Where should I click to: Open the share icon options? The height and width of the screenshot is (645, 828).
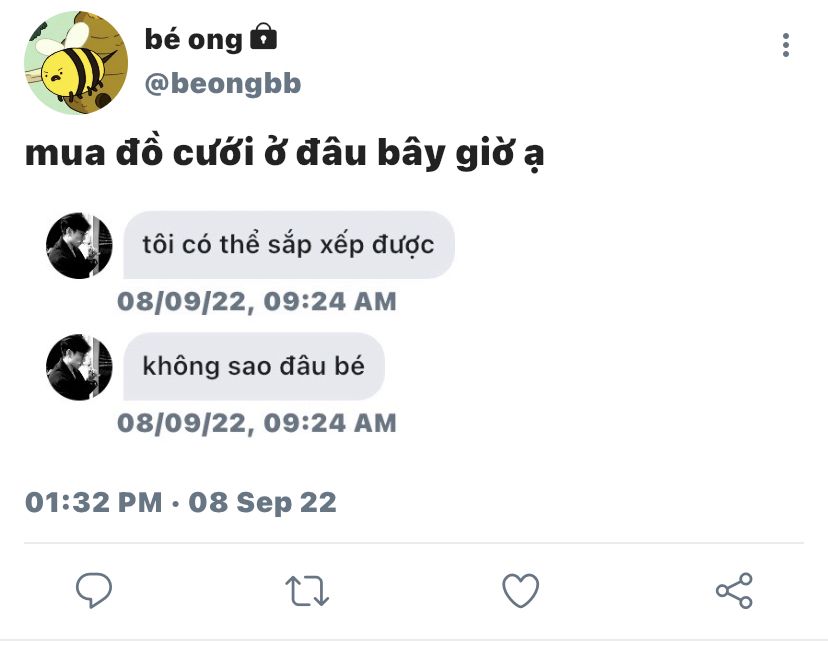click(x=734, y=591)
